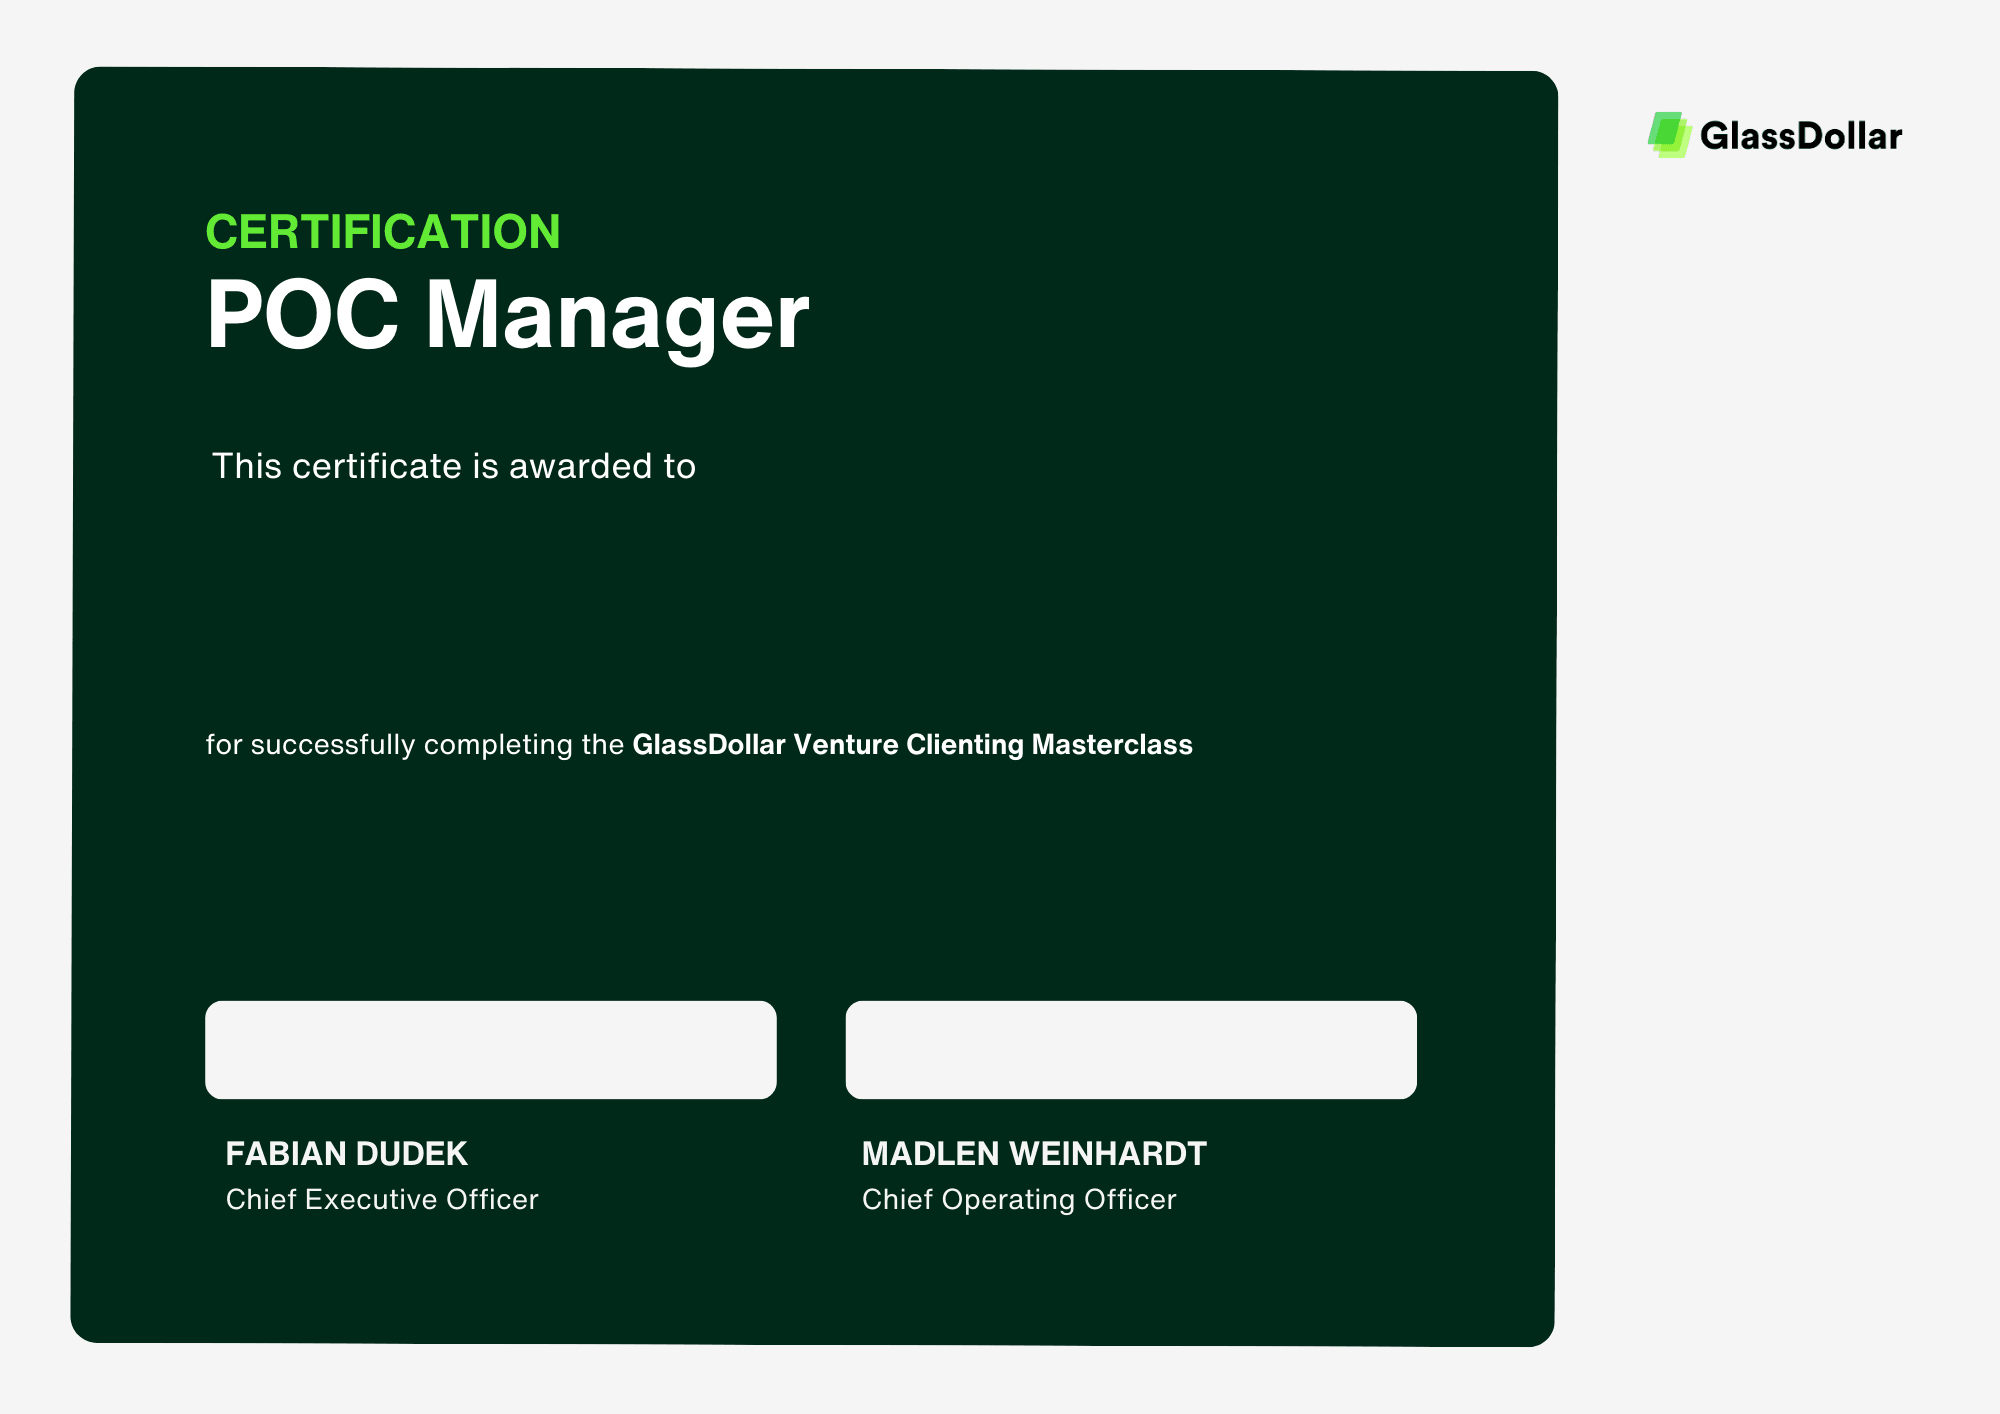
Task: Click the Chief Executive Officer title
Action: click(382, 1199)
